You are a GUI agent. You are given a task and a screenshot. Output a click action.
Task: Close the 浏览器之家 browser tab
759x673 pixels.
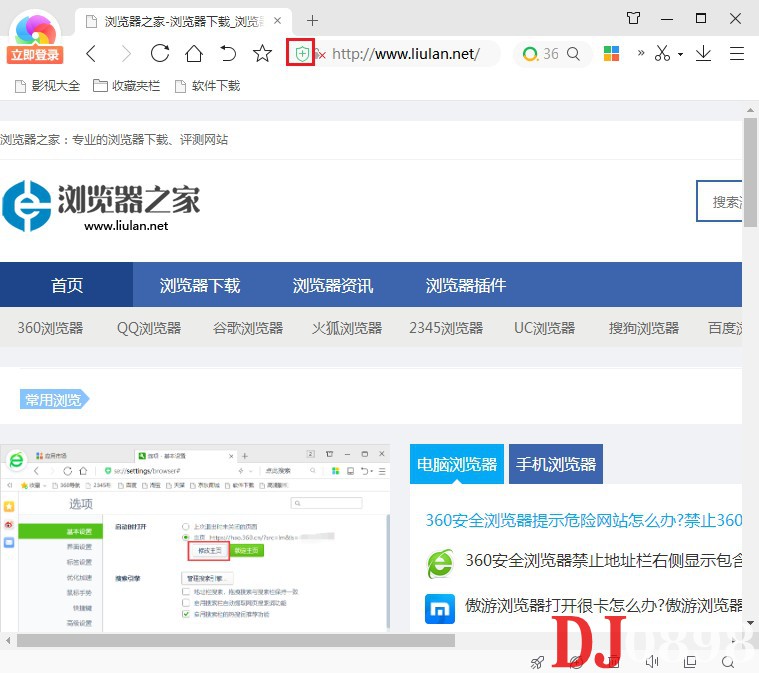pos(277,20)
